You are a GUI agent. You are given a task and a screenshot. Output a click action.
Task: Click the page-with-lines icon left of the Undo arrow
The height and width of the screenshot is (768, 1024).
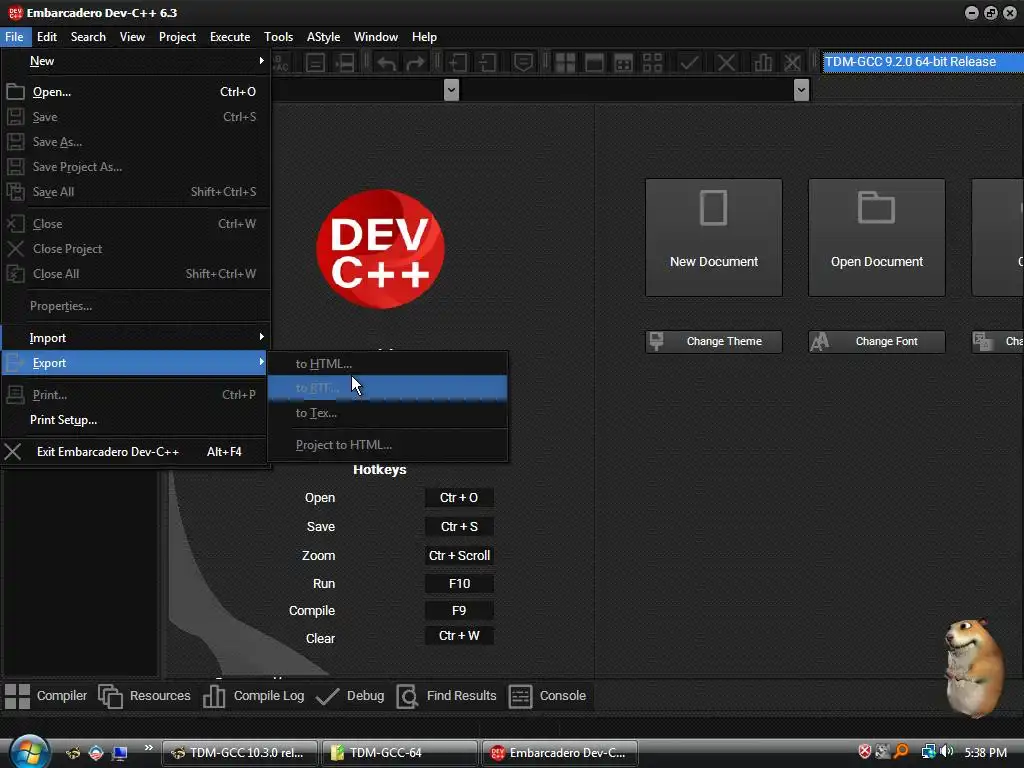(315, 63)
